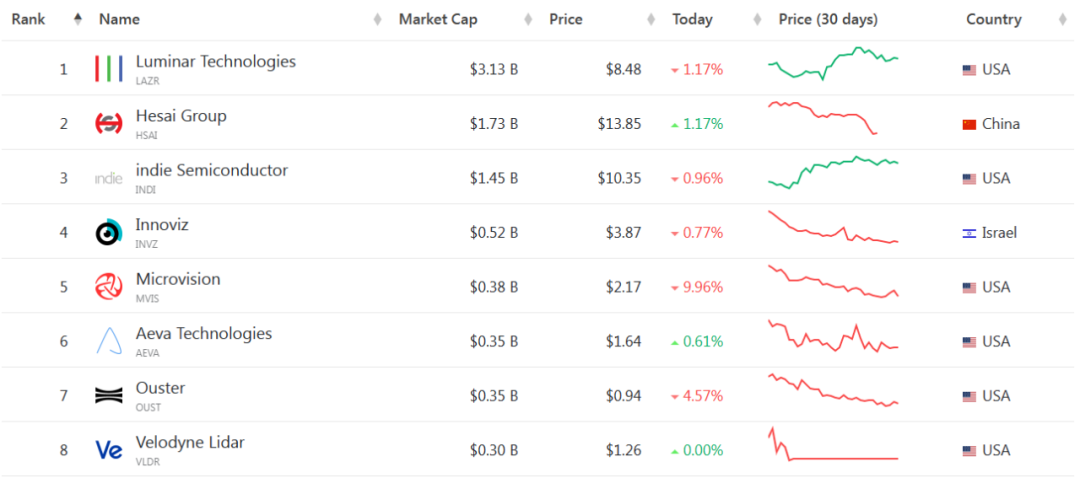Click the China flag icon
Image resolution: width=1080 pixels, height=478 pixels.
pos(969,124)
